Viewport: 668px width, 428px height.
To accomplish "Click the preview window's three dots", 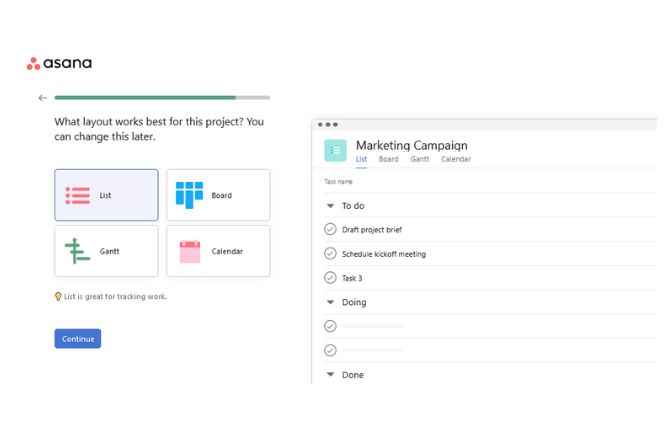I will (328, 125).
